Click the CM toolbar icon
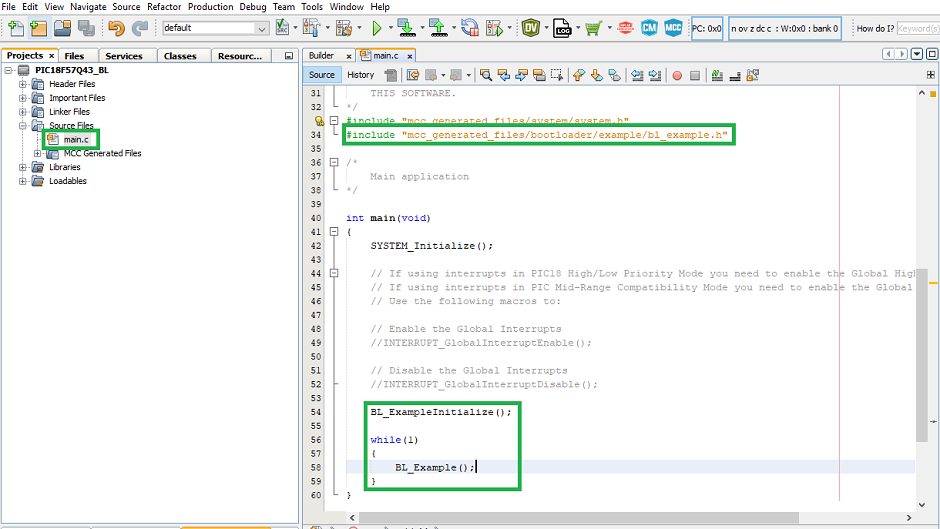This screenshot has width=940, height=529. click(650, 28)
